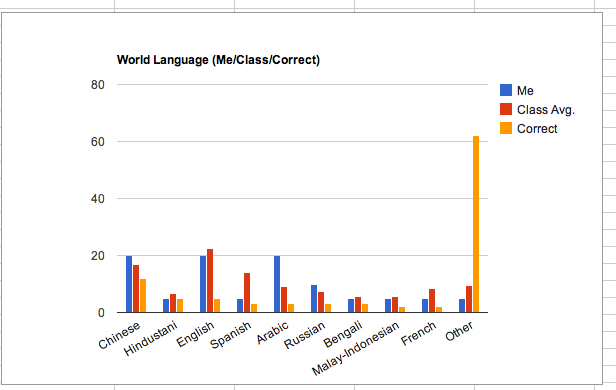Select the orange Chinese Correct bar

tap(143, 296)
